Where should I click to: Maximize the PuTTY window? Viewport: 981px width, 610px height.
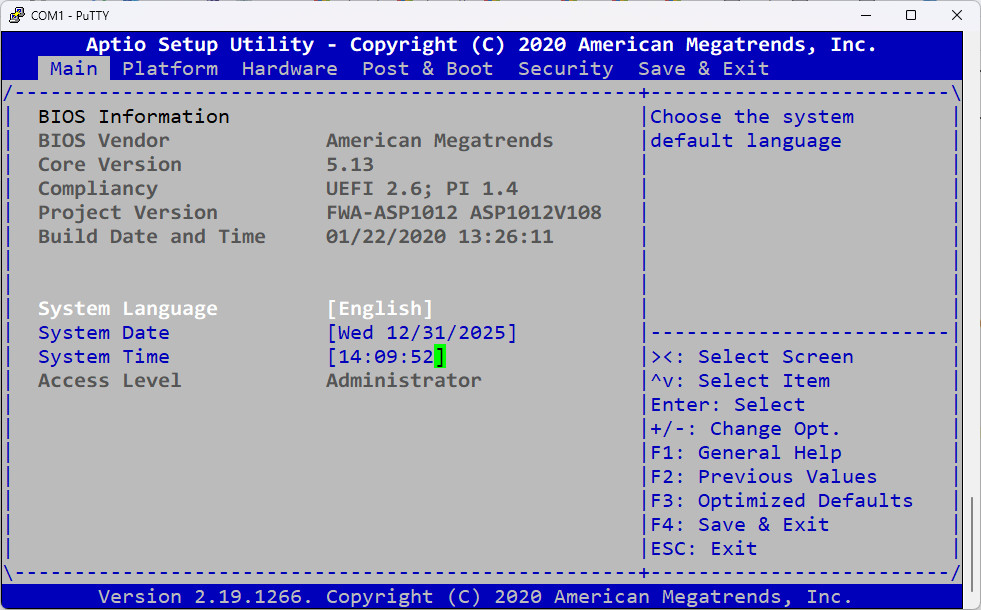911,15
